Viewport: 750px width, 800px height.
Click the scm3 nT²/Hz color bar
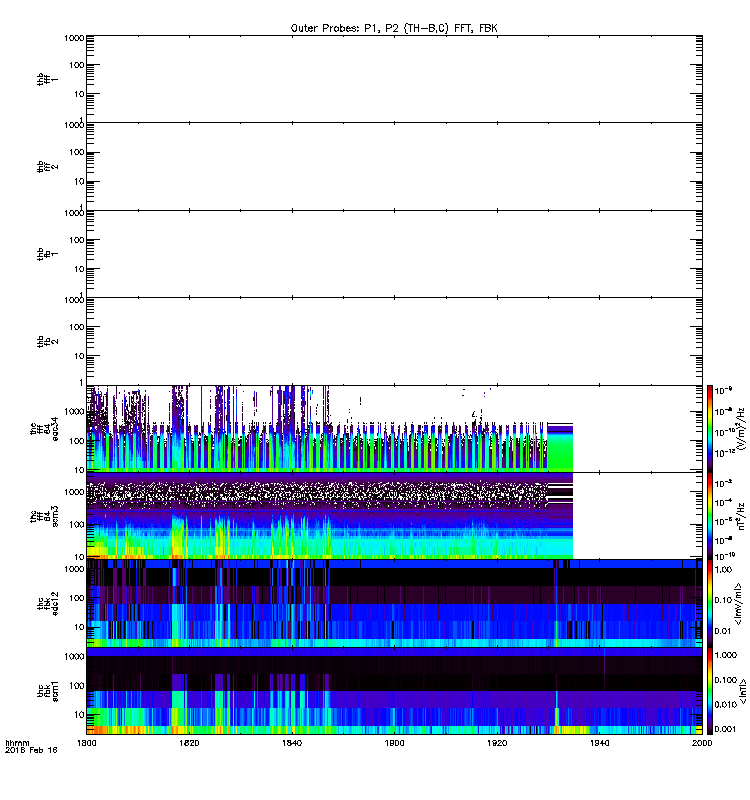tap(710, 516)
